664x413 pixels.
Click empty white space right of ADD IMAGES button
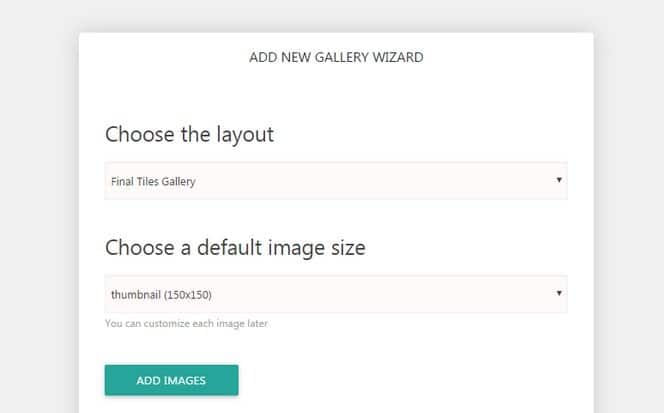402,380
